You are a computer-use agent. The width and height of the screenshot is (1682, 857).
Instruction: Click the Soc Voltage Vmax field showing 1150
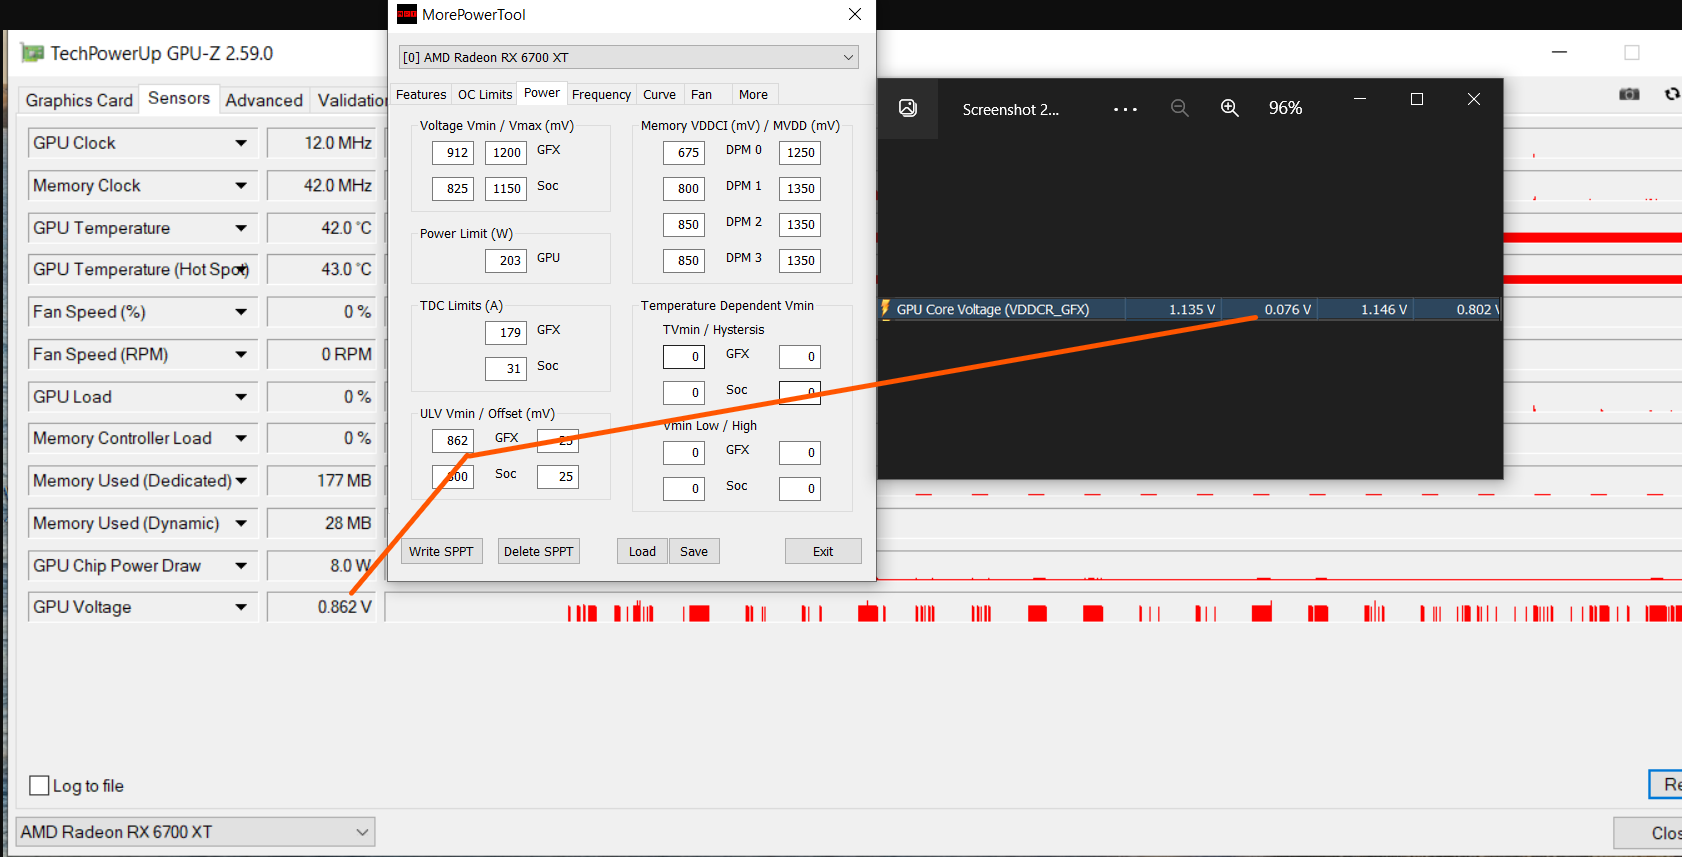tap(506, 188)
